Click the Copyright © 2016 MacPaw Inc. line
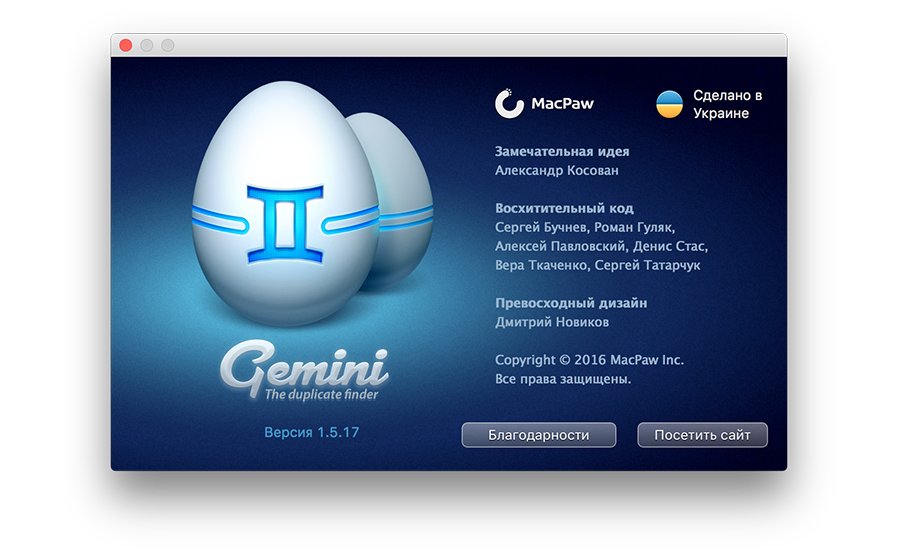The width and height of the screenshot is (900, 555). click(x=589, y=360)
